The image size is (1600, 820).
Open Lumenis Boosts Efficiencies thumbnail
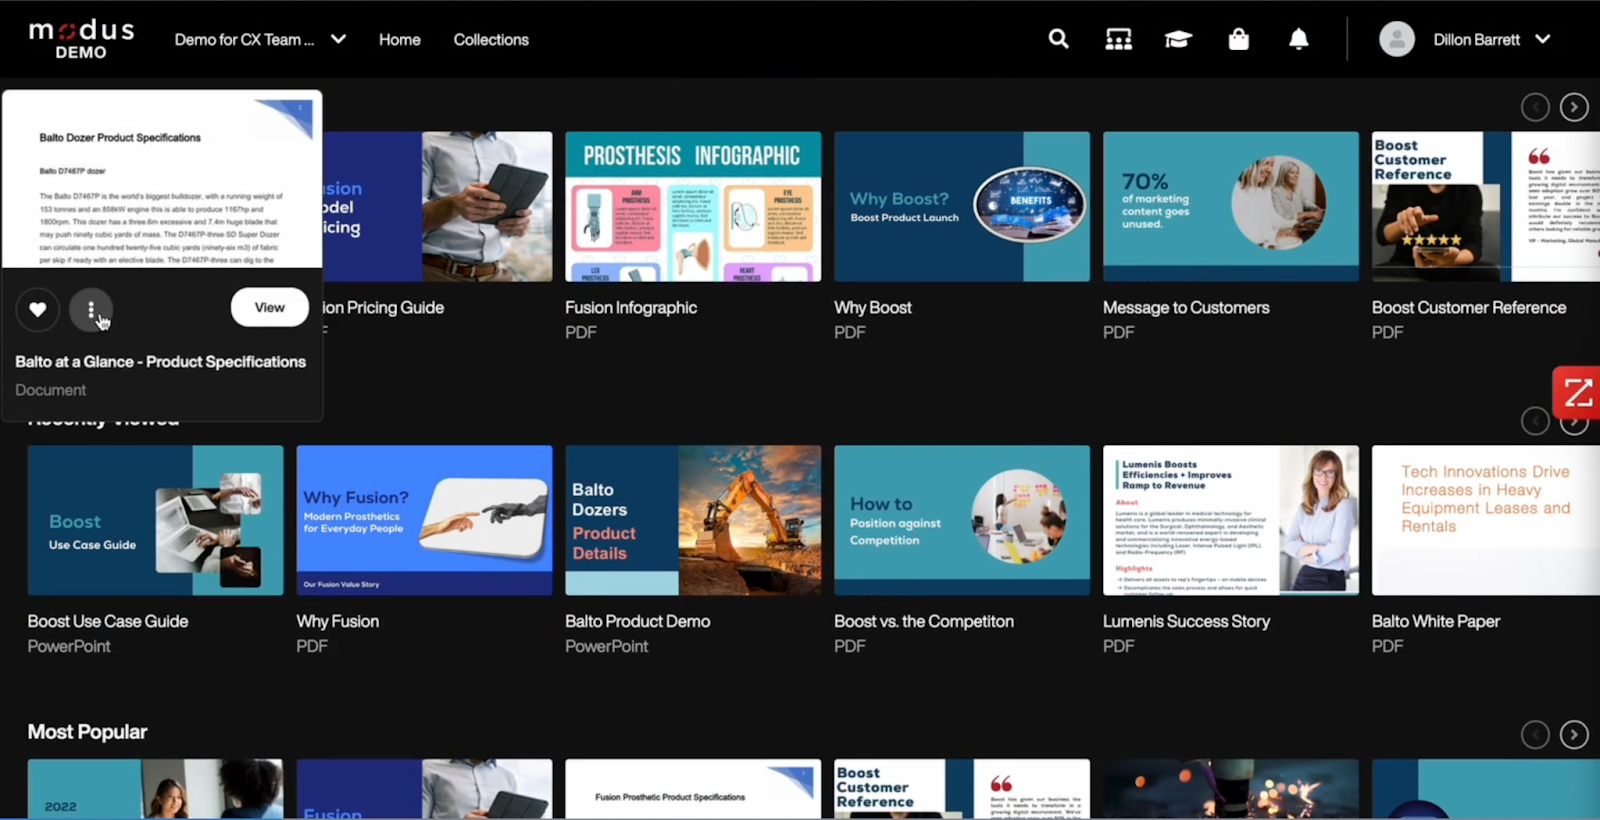pos(1231,520)
